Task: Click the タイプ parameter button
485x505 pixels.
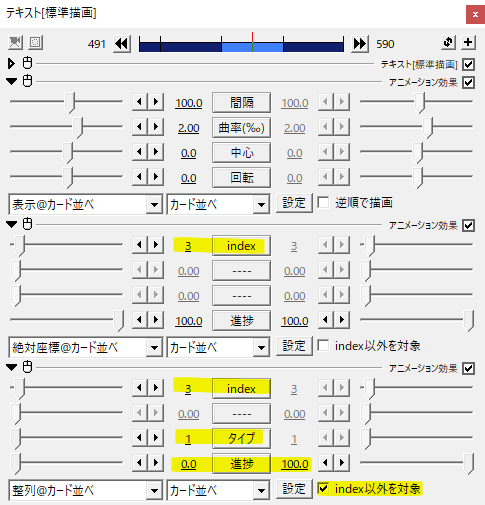Action: 241,438
